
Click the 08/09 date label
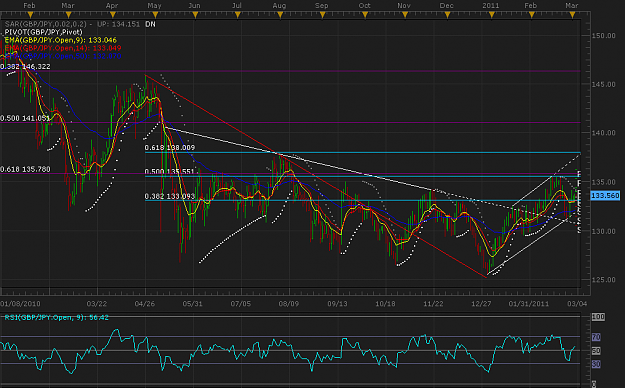(x=289, y=304)
